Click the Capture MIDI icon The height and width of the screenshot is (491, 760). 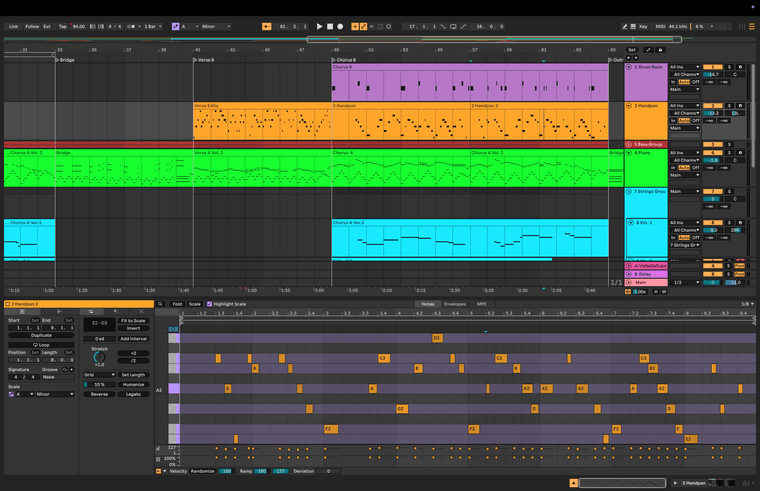tap(380, 27)
